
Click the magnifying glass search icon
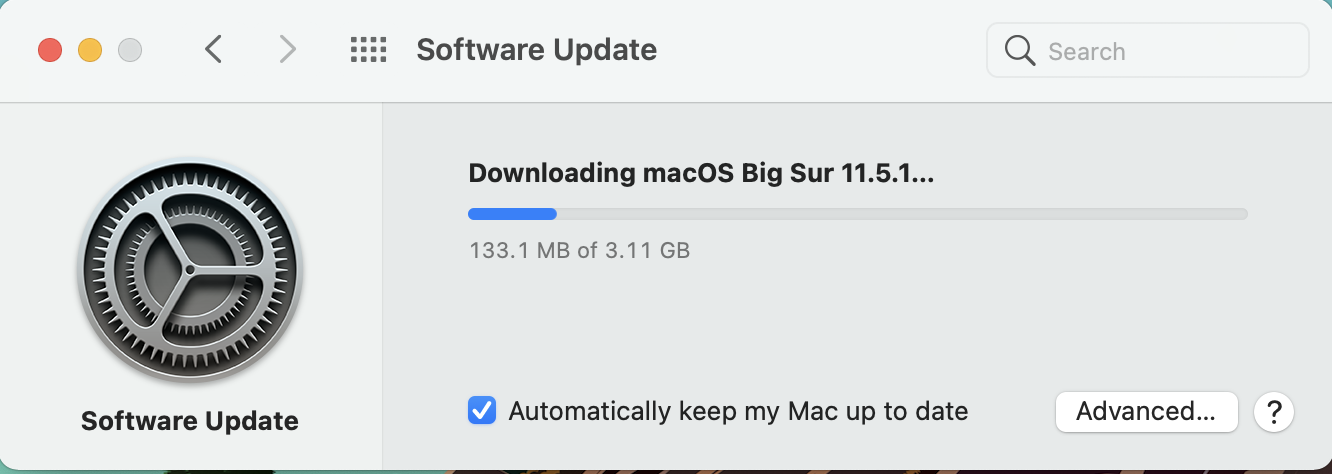pos(1020,50)
